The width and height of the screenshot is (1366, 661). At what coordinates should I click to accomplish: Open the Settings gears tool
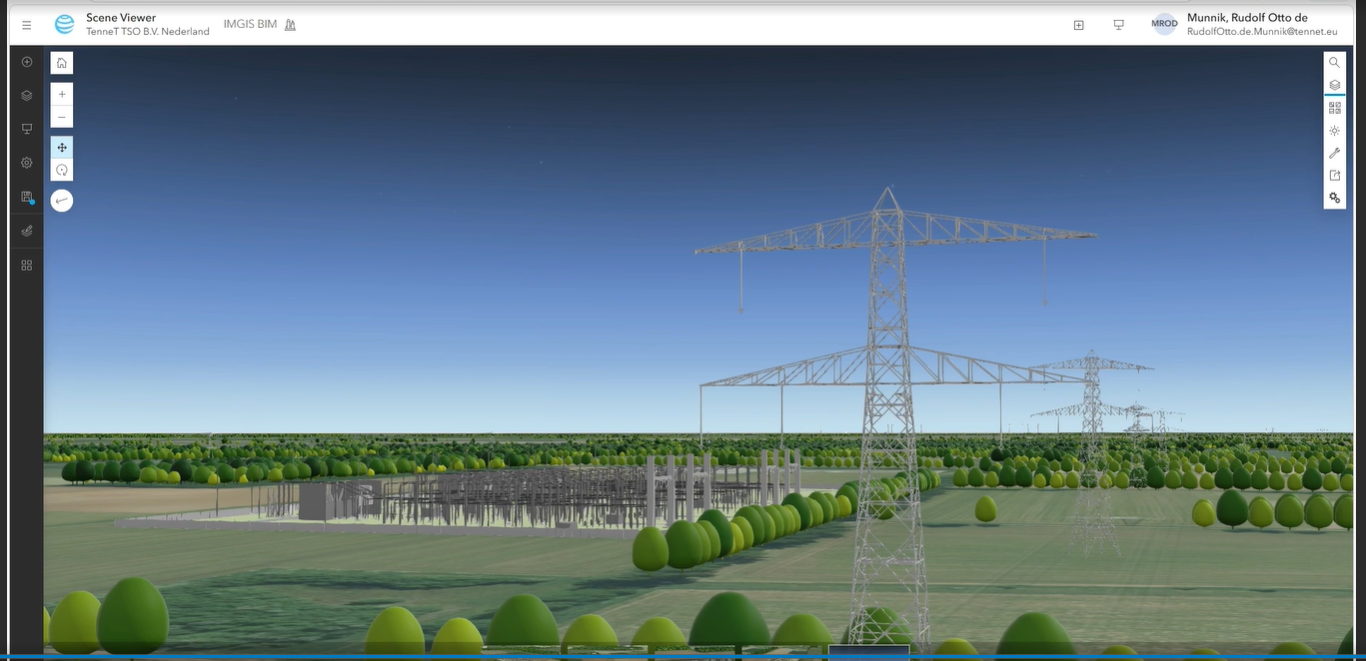[x=1334, y=198]
